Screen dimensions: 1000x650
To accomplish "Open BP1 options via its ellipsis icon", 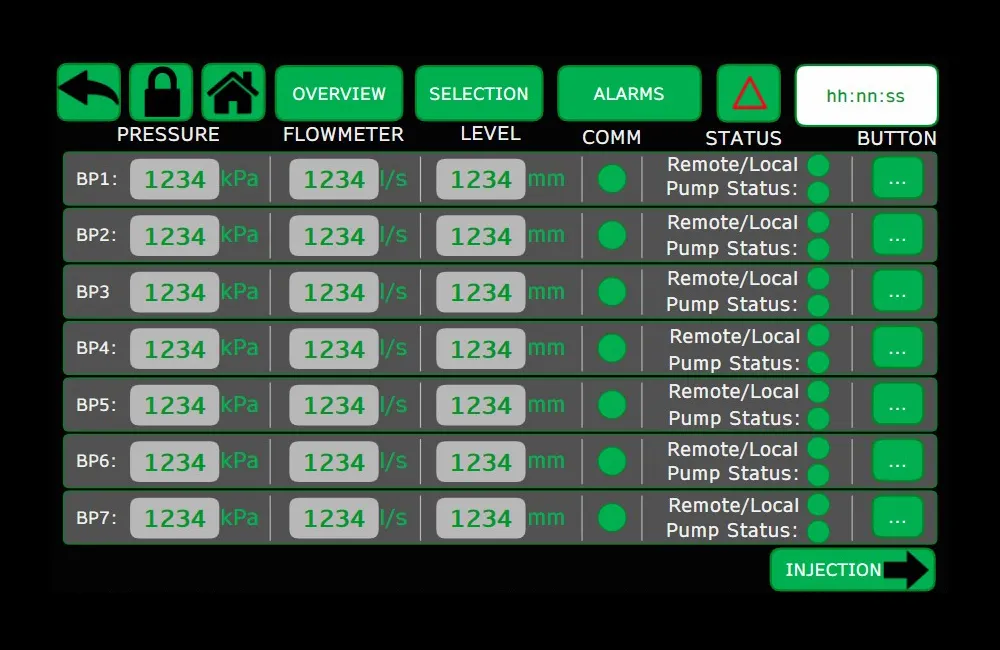I will tap(896, 178).
